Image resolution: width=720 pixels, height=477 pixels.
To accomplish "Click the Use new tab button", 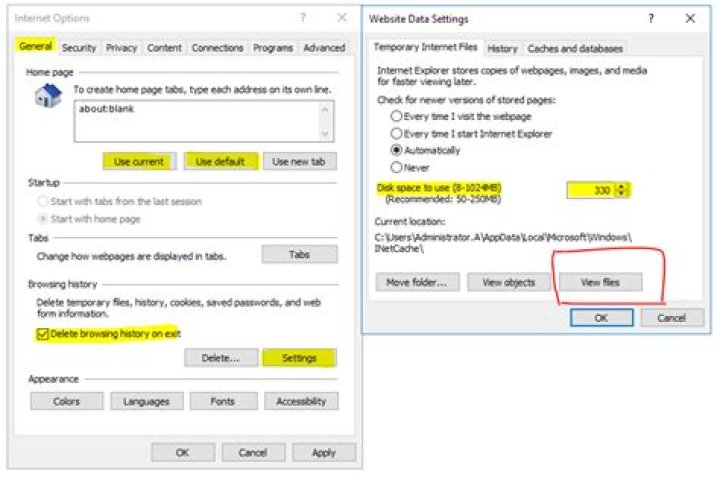I will [299, 162].
